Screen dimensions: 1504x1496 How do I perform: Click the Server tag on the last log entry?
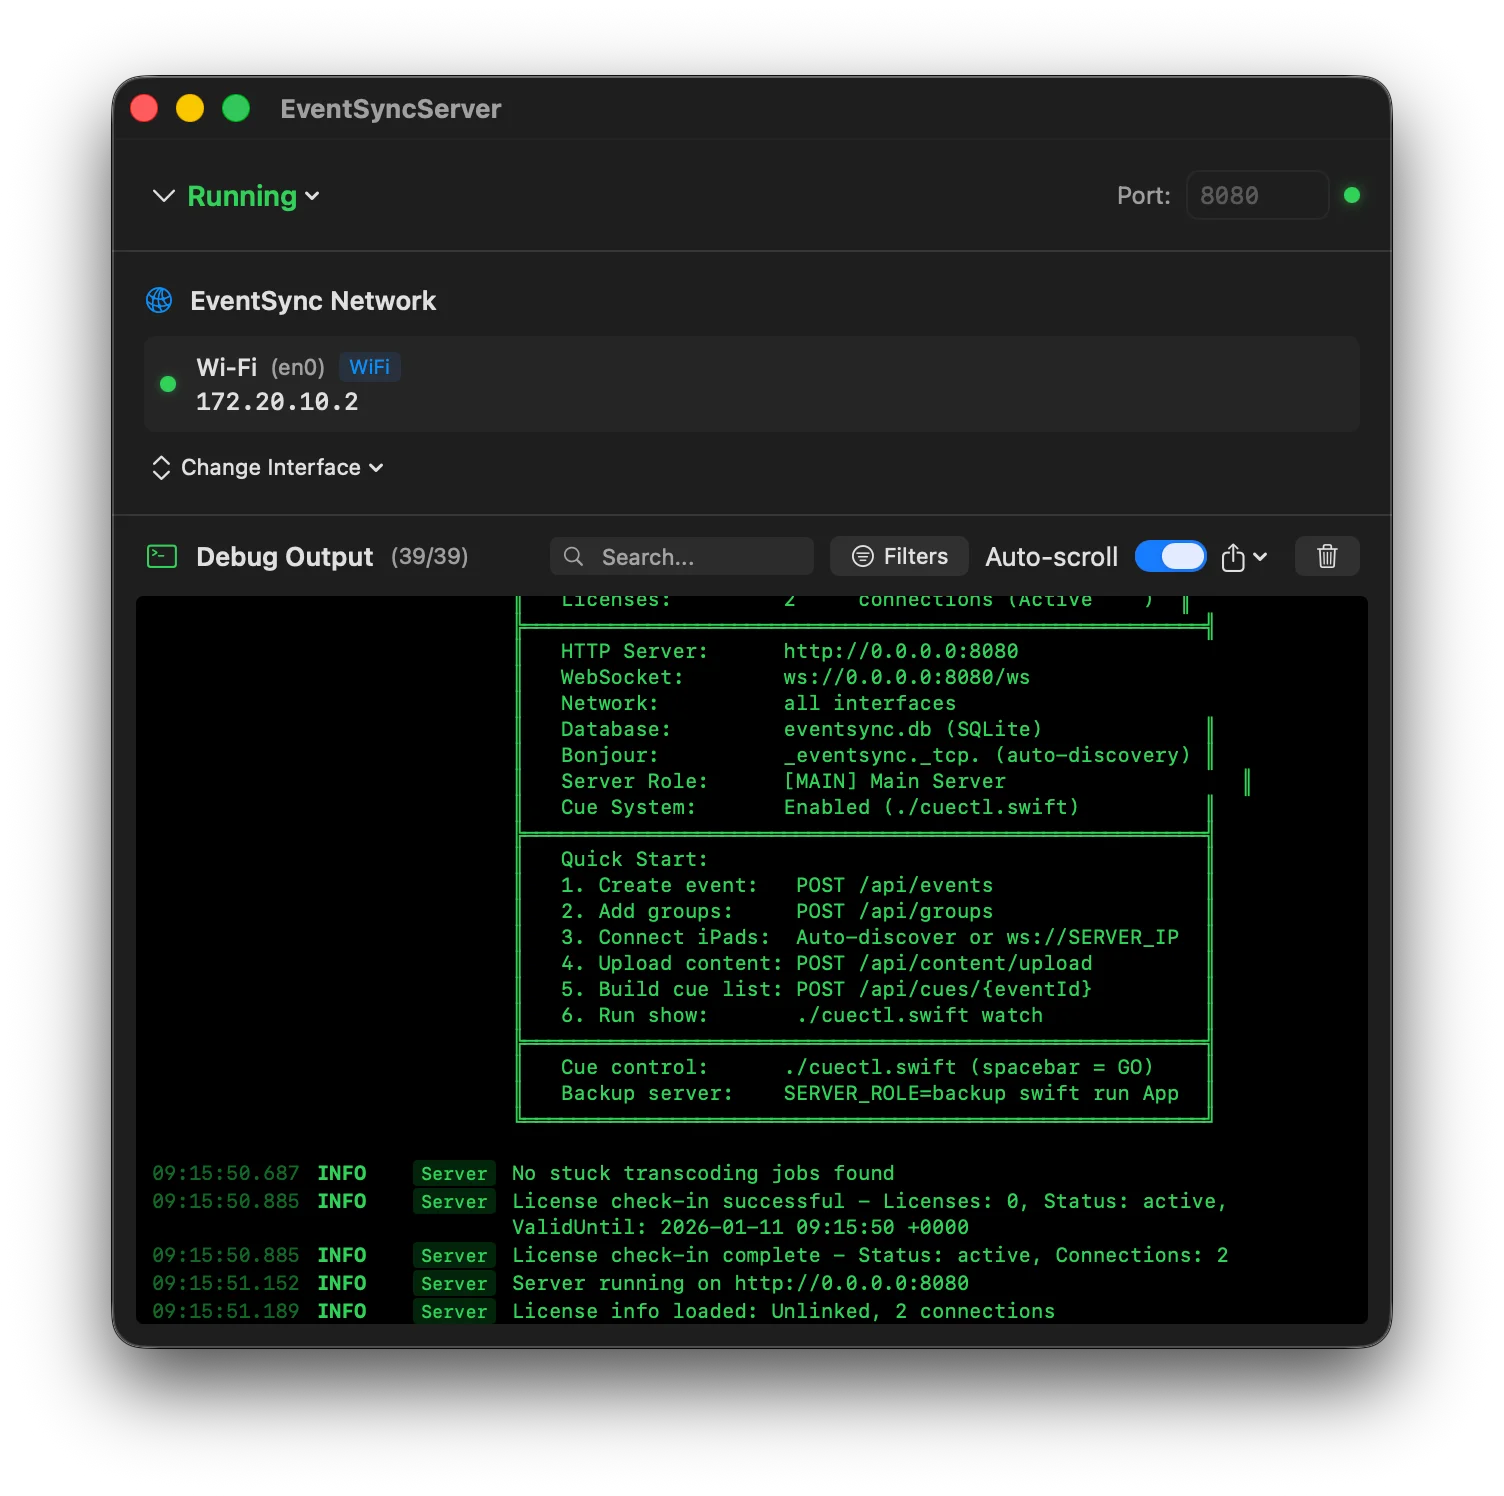click(x=453, y=1311)
